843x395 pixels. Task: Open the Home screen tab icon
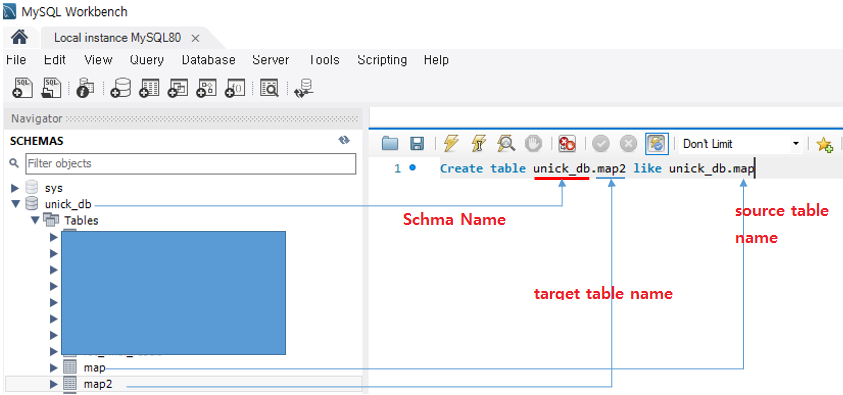[19, 38]
